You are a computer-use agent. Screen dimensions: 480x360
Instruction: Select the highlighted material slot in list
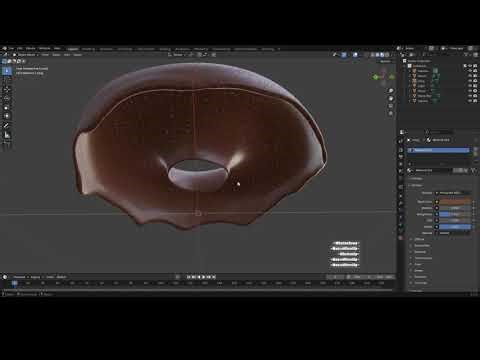pyautogui.click(x=439, y=150)
